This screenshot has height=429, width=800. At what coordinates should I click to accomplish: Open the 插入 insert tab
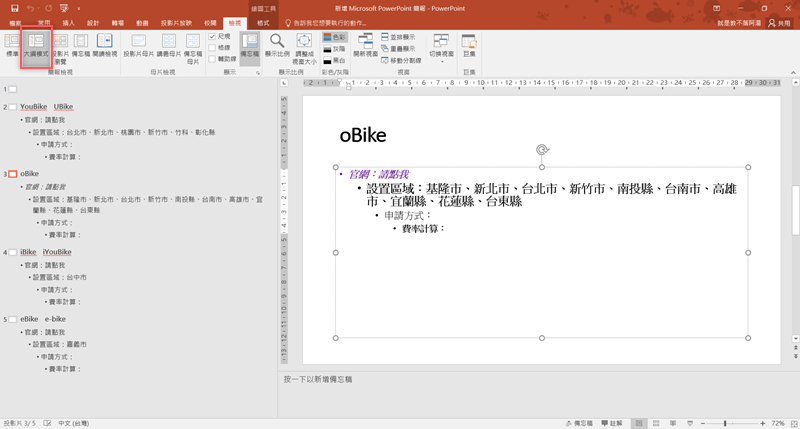pos(68,21)
